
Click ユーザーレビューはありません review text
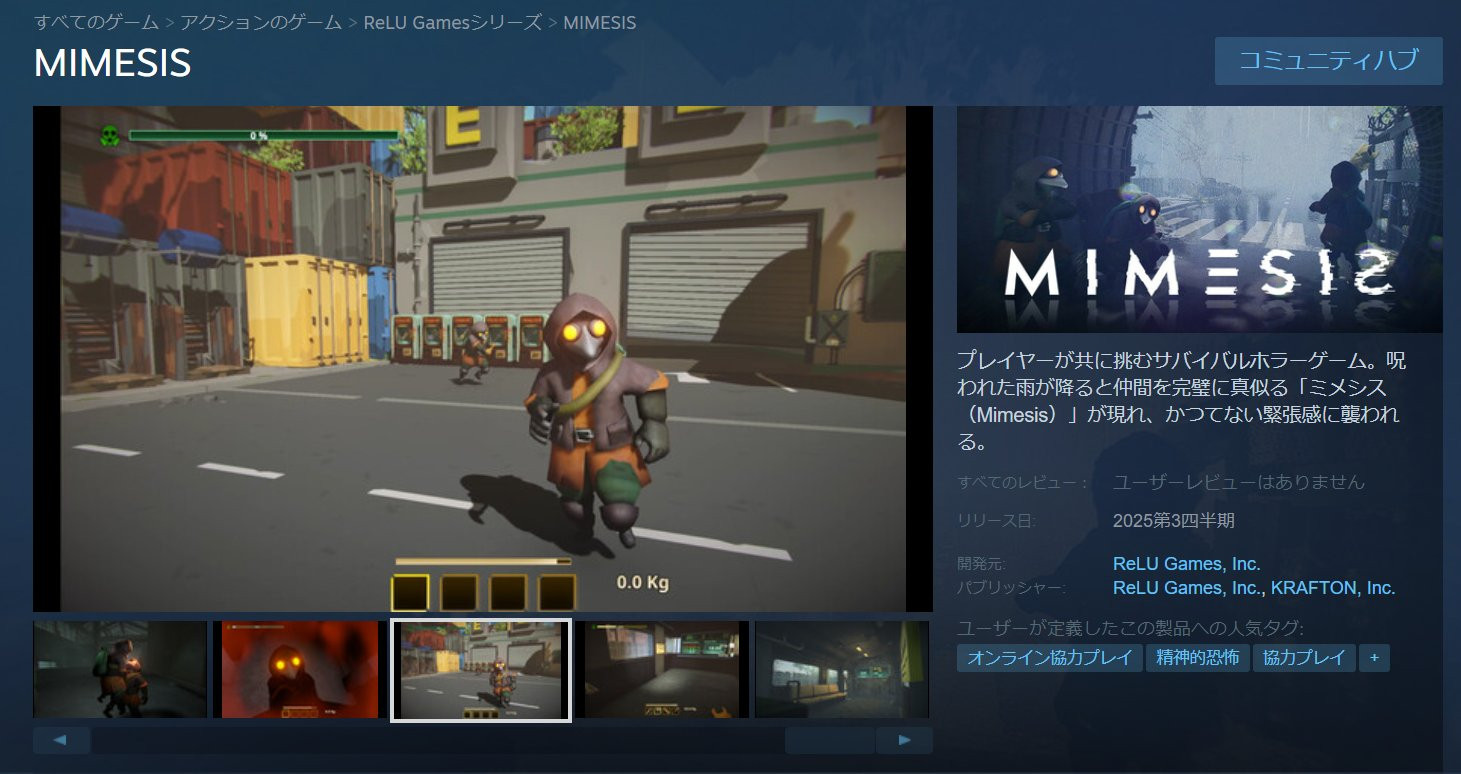pos(1238,482)
